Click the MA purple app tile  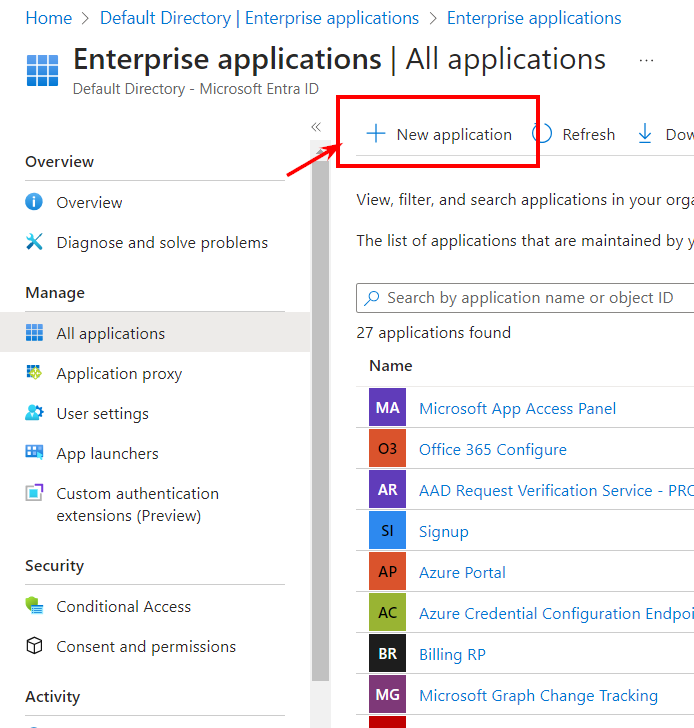click(x=387, y=407)
